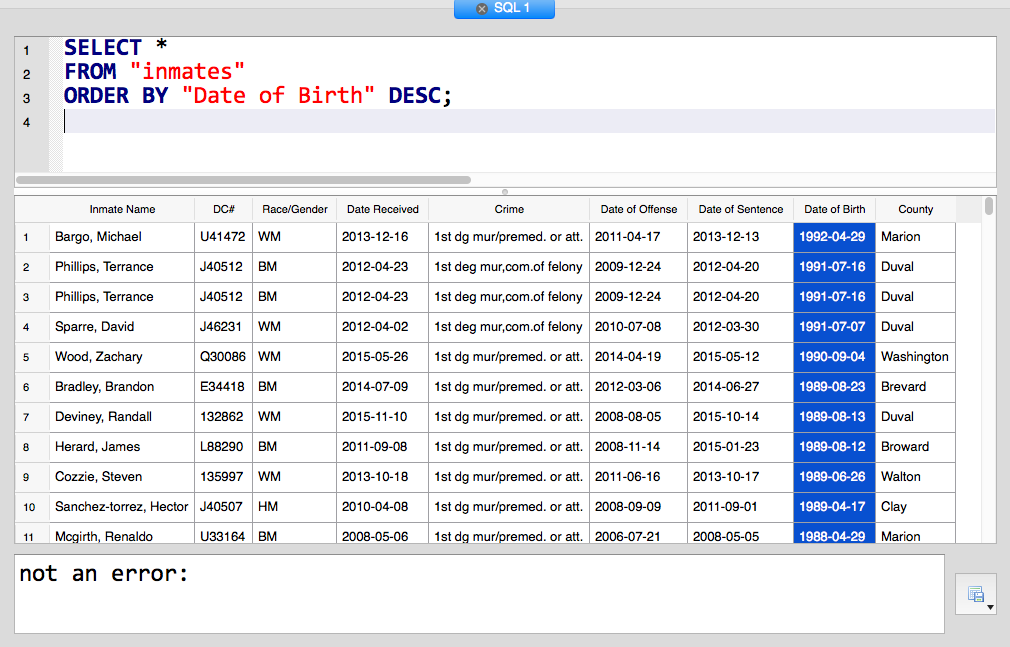Image resolution: width=1010 pixels, height=647 pixels.
Task: Click crime cell in Sparre, David row
Action: [509, 327]
